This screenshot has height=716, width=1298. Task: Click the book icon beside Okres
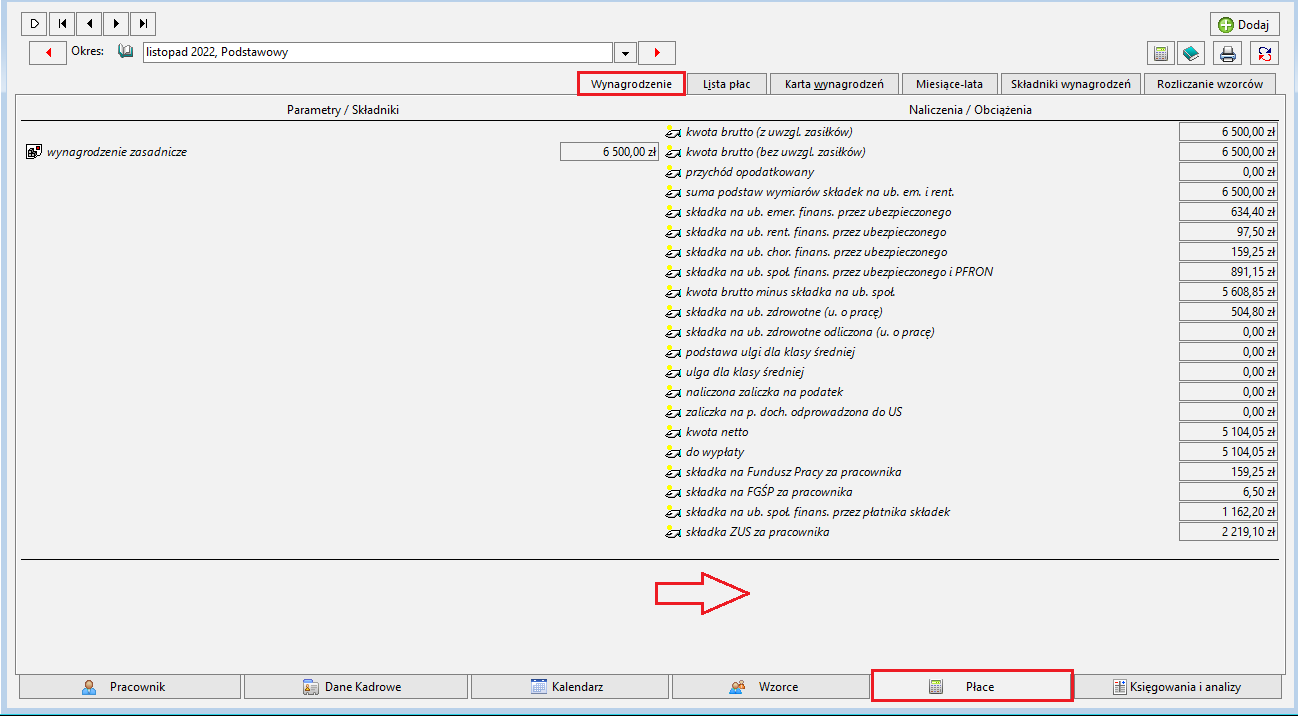126,51
